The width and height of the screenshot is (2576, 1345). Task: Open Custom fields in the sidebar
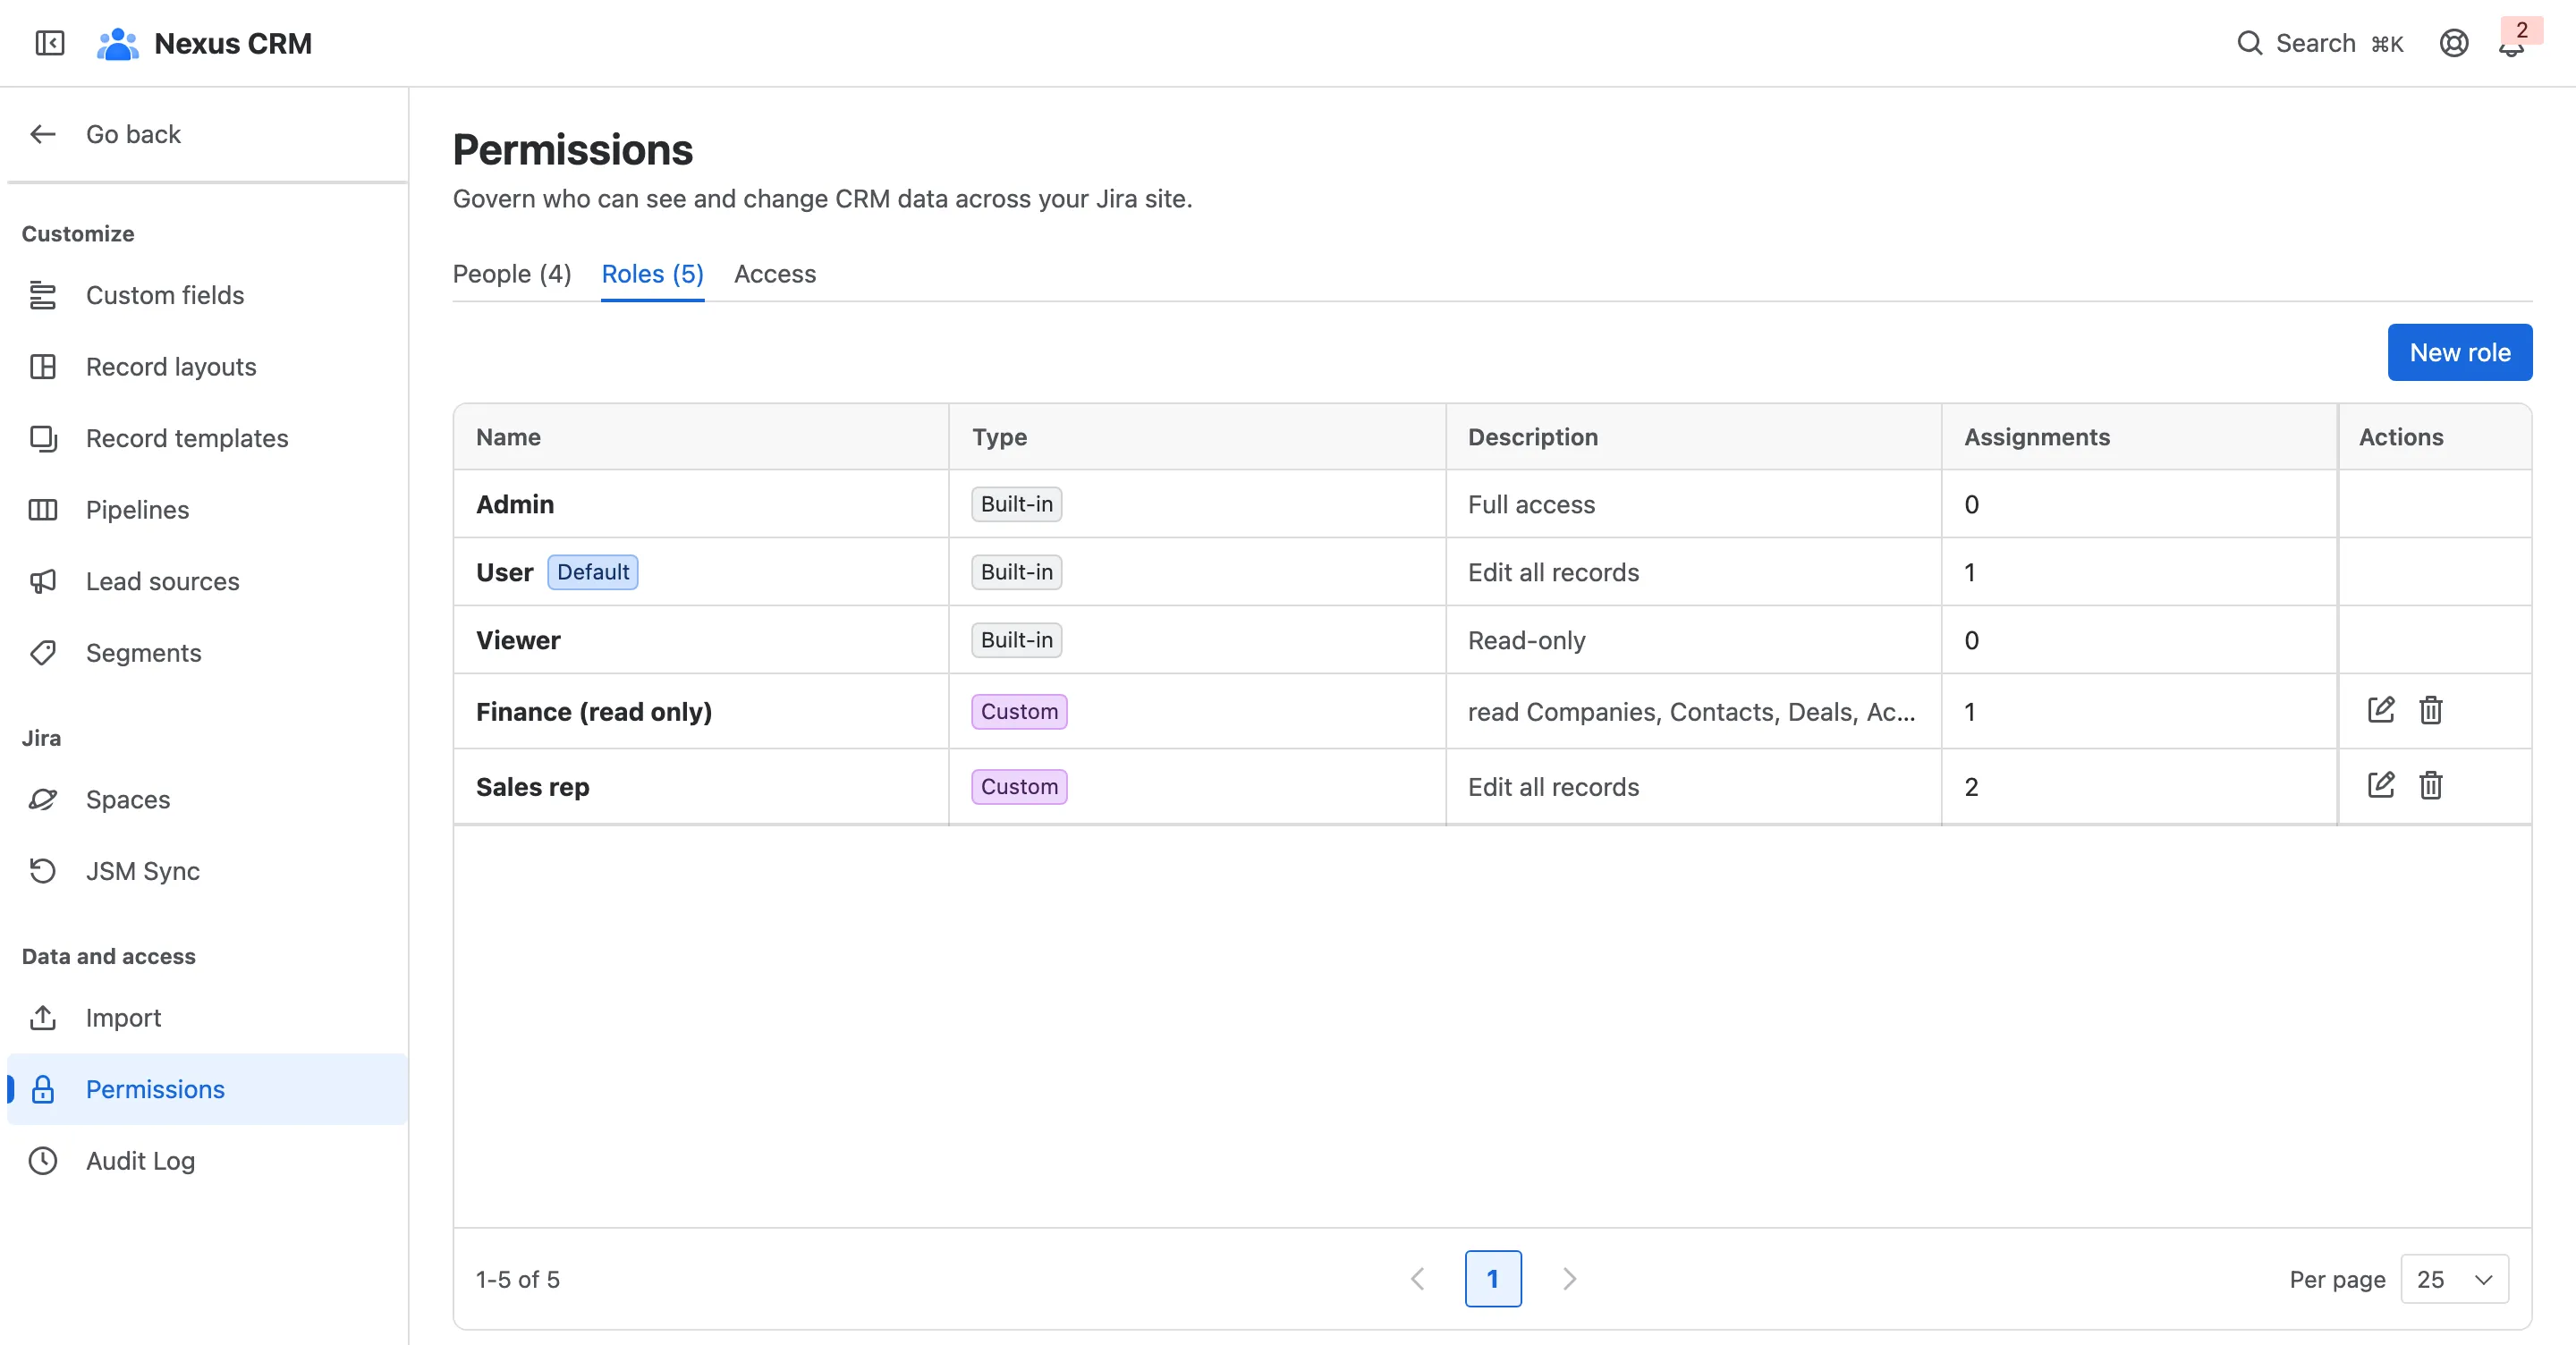pyautogui.click(x=207, y=295)
